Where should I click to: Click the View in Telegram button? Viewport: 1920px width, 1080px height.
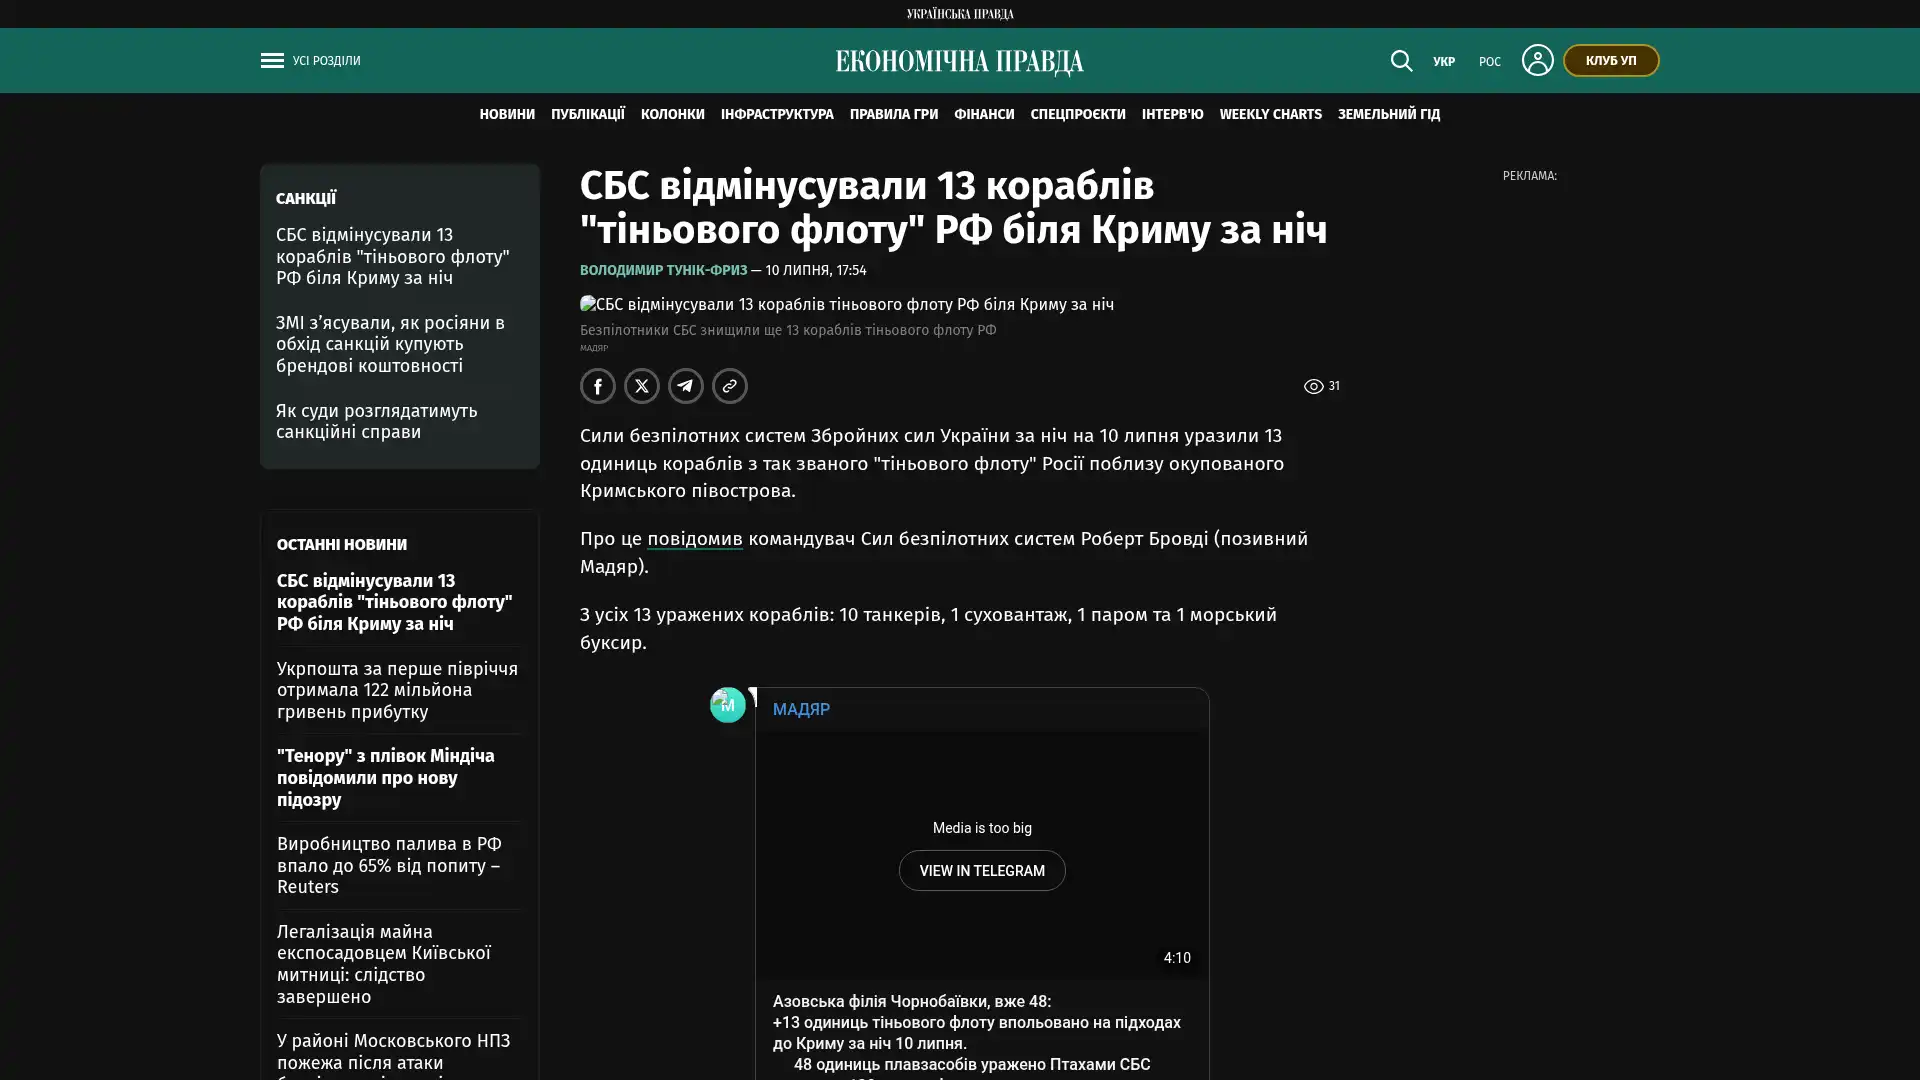coord(982,871)
